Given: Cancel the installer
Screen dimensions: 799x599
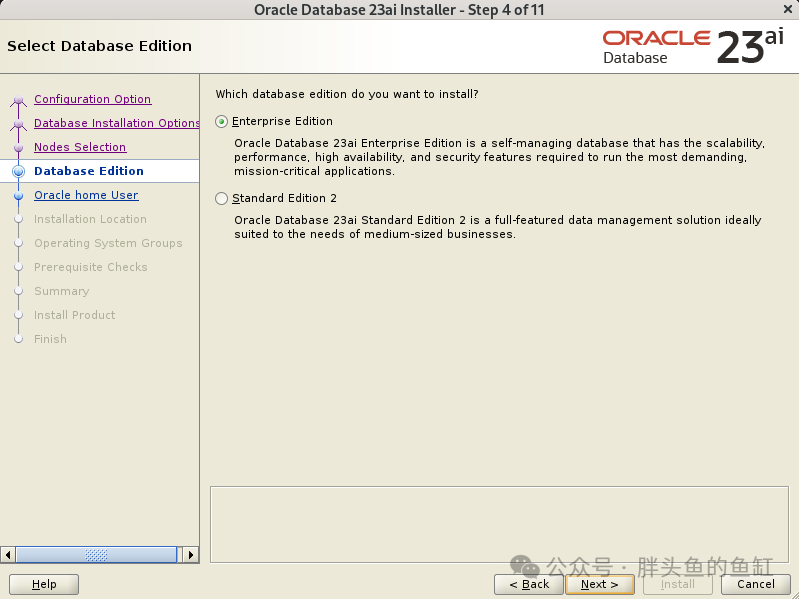Looking at the screenshot, I should 756,584.
